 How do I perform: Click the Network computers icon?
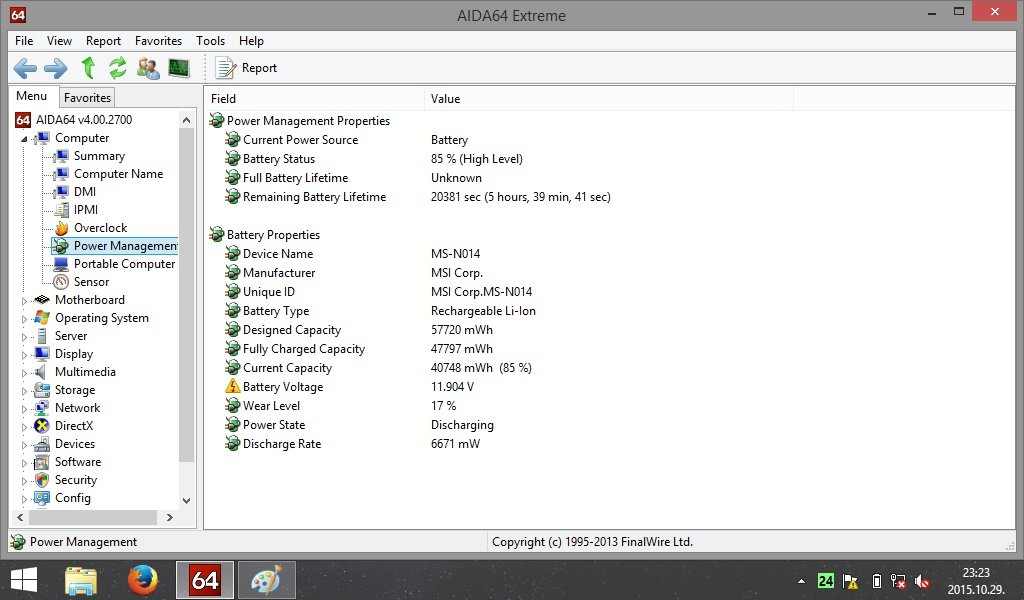point(42,407)
